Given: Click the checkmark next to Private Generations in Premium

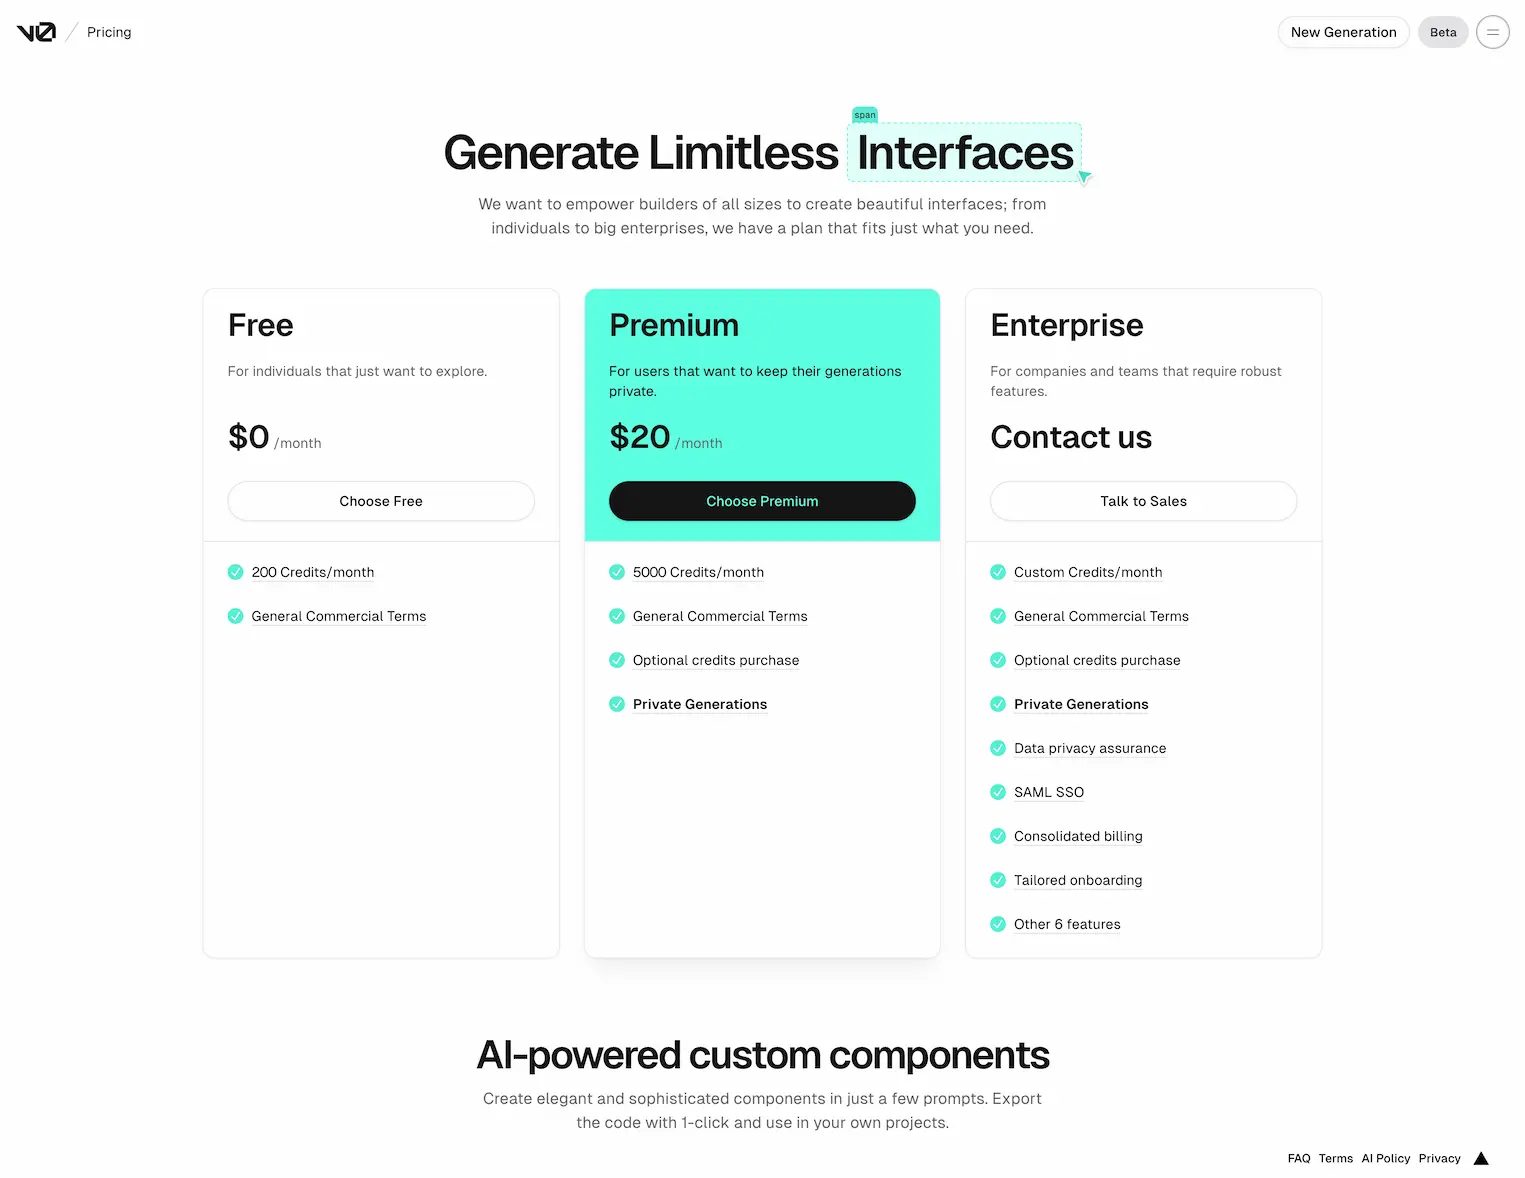Looking at the screenshot, I should [x=617, y=704].
